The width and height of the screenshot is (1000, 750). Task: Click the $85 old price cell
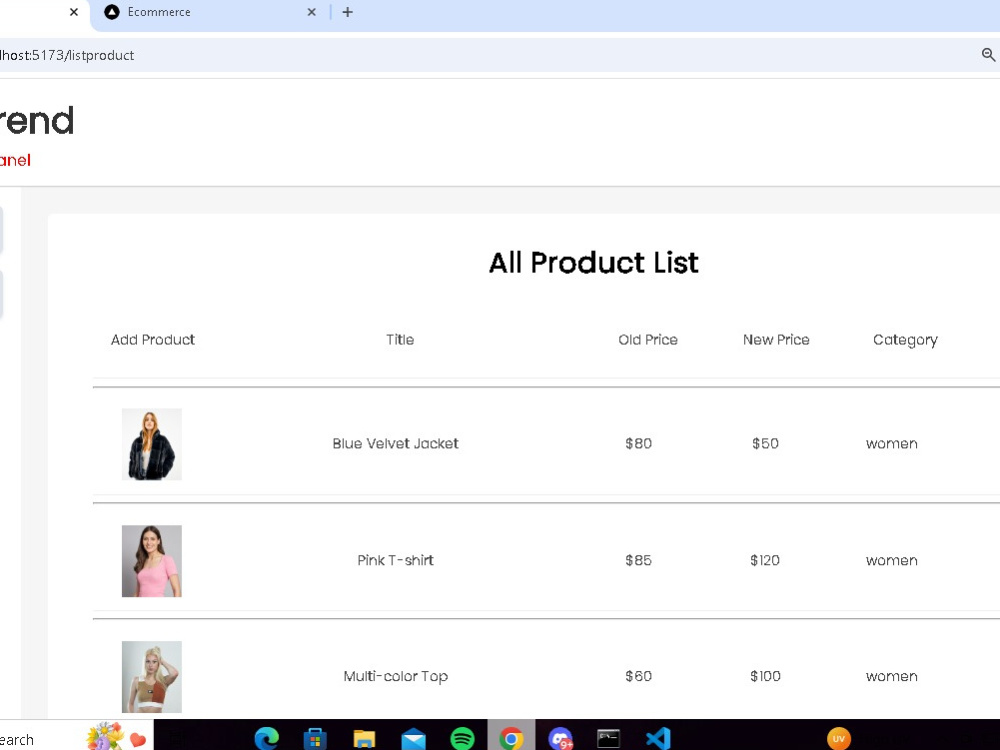click(x=638, y=561)
